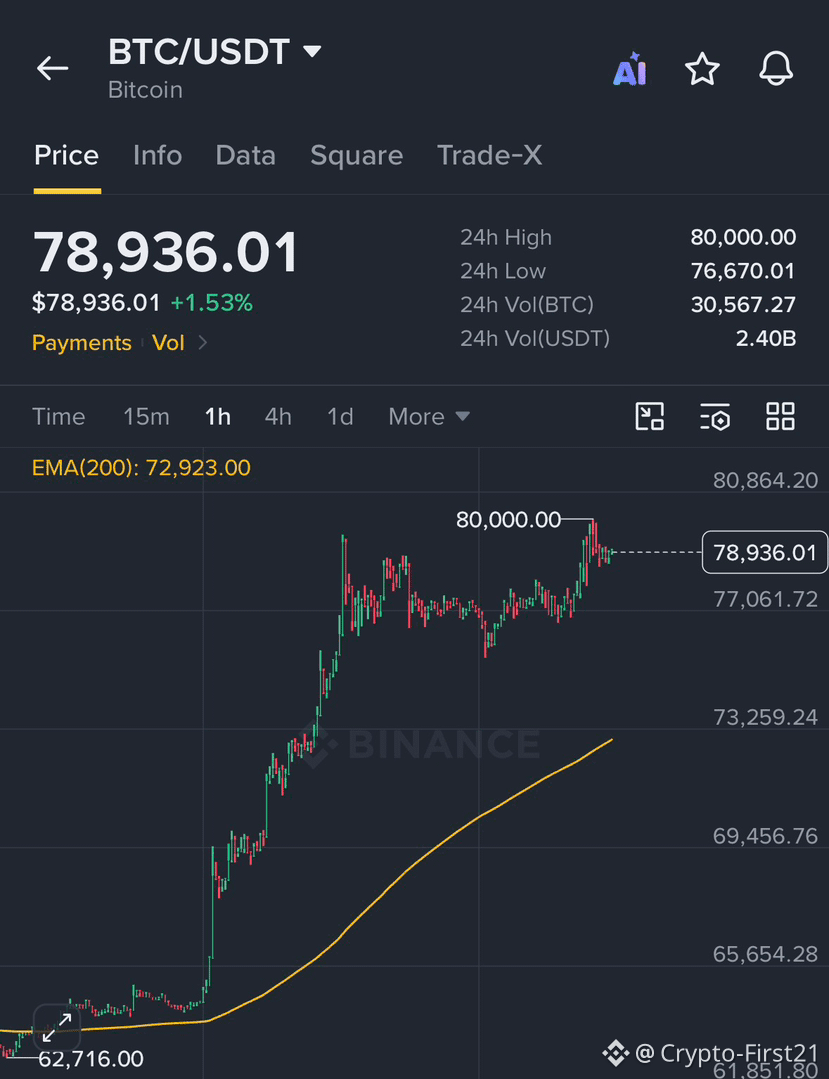Screen dimensions: 829x1079
Task: Switch to the Data tab
Action: coord(246,156)
